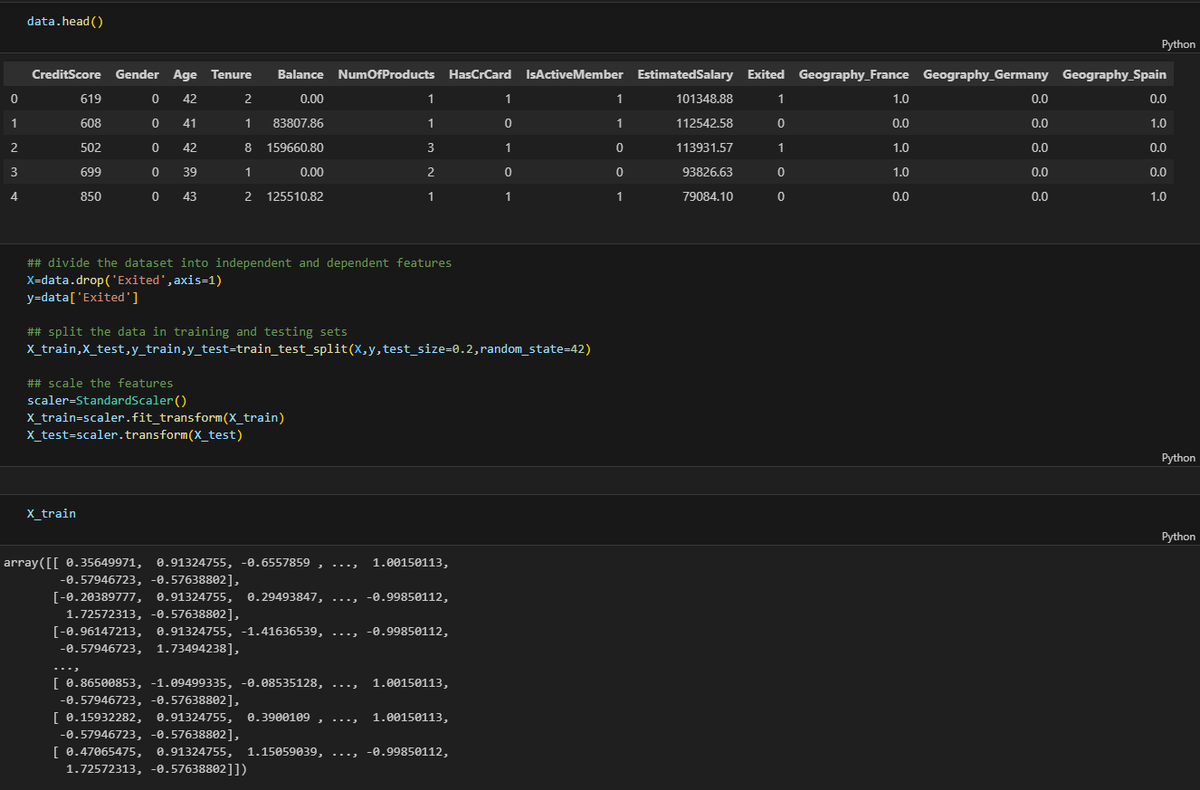
Task: Click the comment about splitting training and testing sets
Action: click(187, 332)
